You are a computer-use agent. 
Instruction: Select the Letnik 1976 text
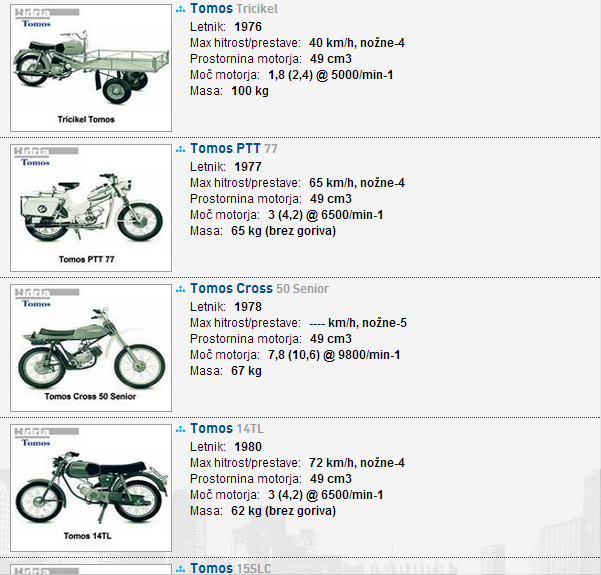226,26
